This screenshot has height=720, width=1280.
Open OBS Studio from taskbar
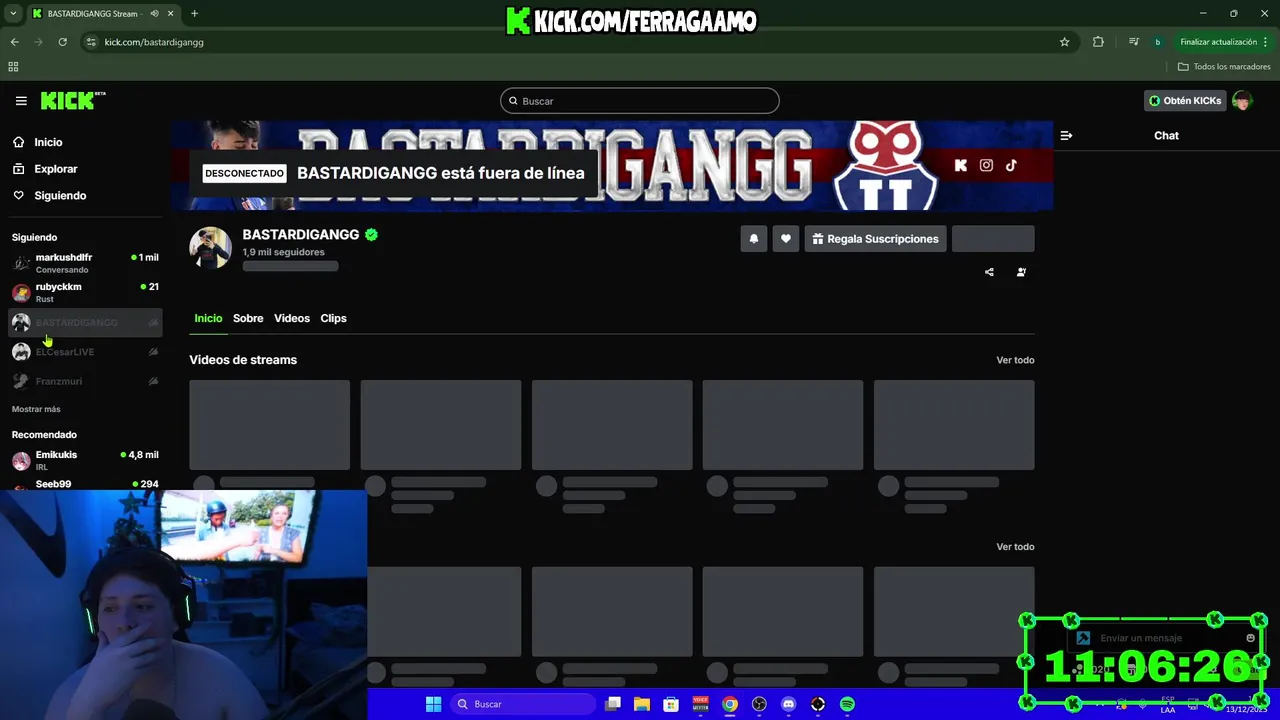(x=759, y=704)
